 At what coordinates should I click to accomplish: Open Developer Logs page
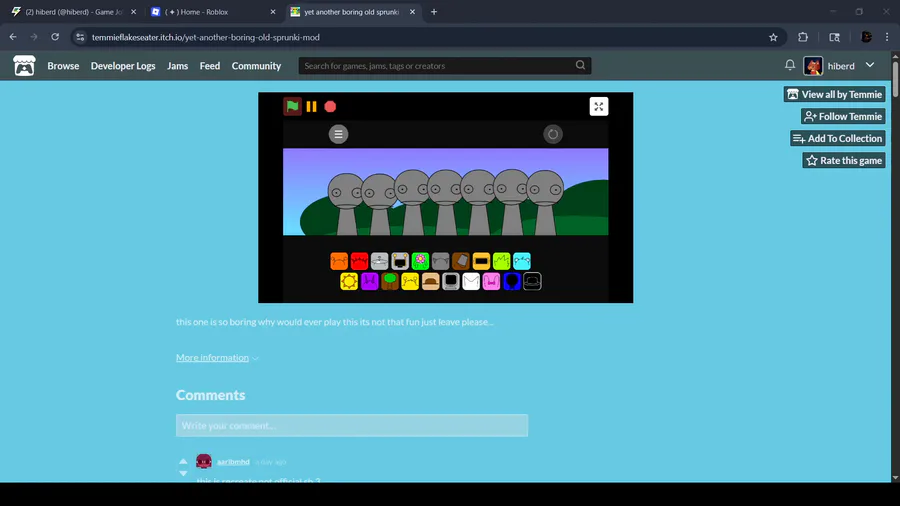[123, 66]
